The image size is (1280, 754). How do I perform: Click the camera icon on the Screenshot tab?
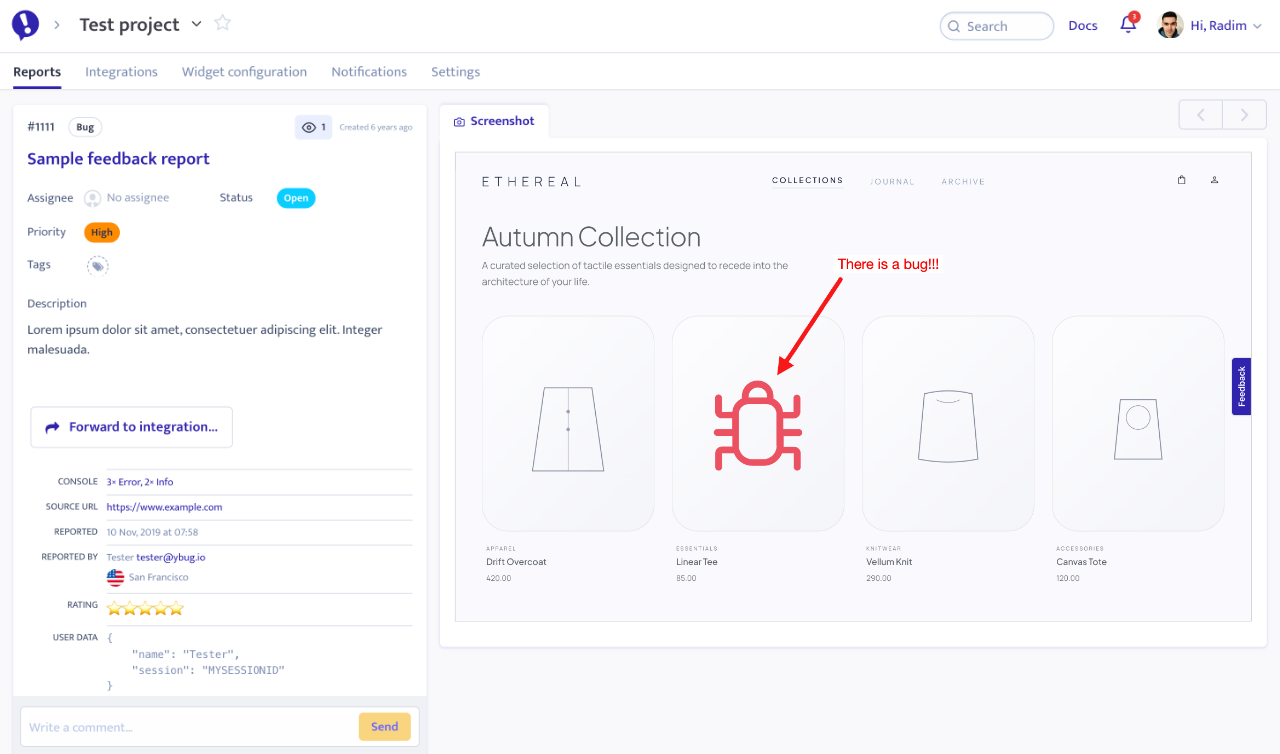pos(460,120)
